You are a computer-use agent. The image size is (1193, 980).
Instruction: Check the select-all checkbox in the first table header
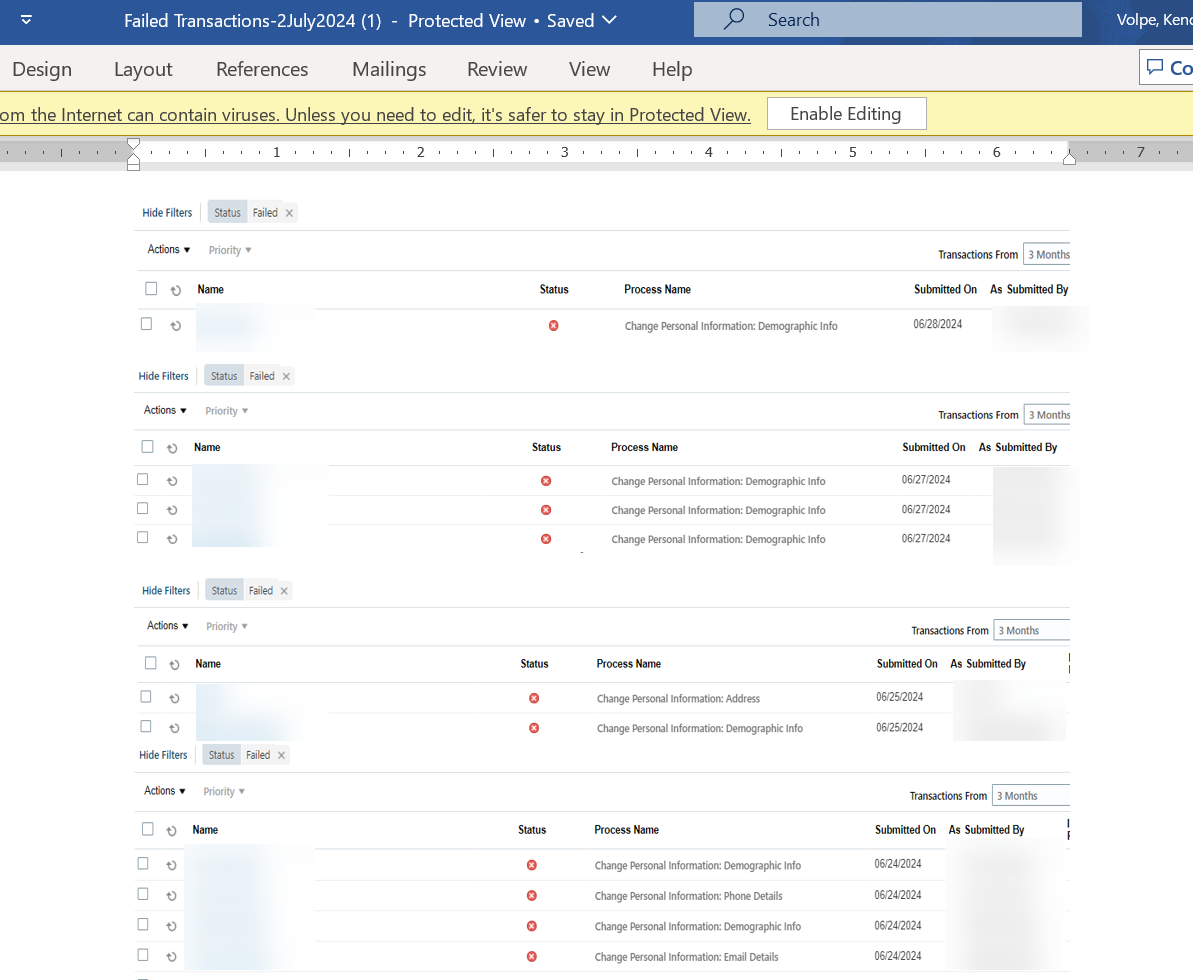tap(151, 287)
